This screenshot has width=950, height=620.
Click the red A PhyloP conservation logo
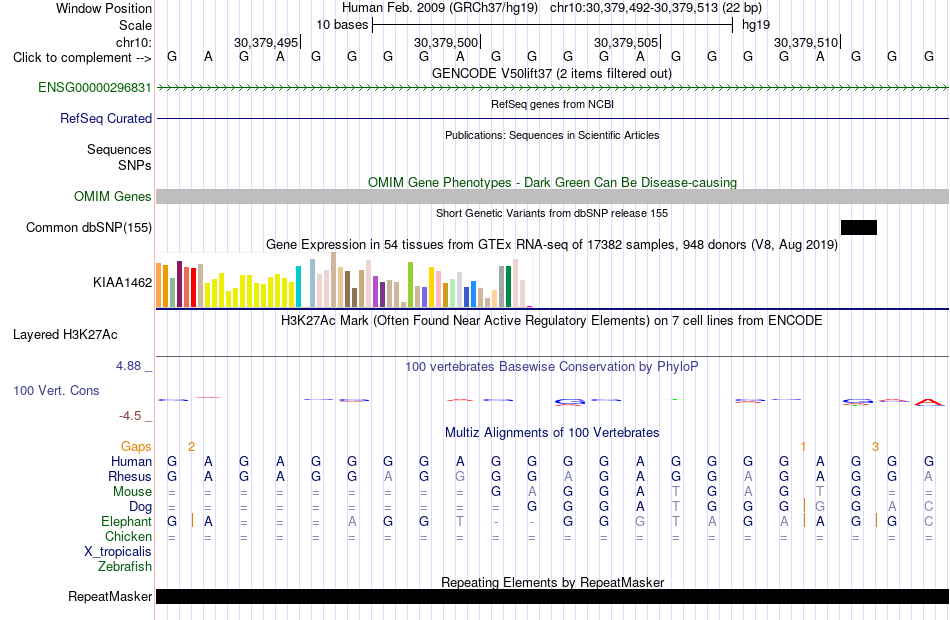[x=929, y=402]
